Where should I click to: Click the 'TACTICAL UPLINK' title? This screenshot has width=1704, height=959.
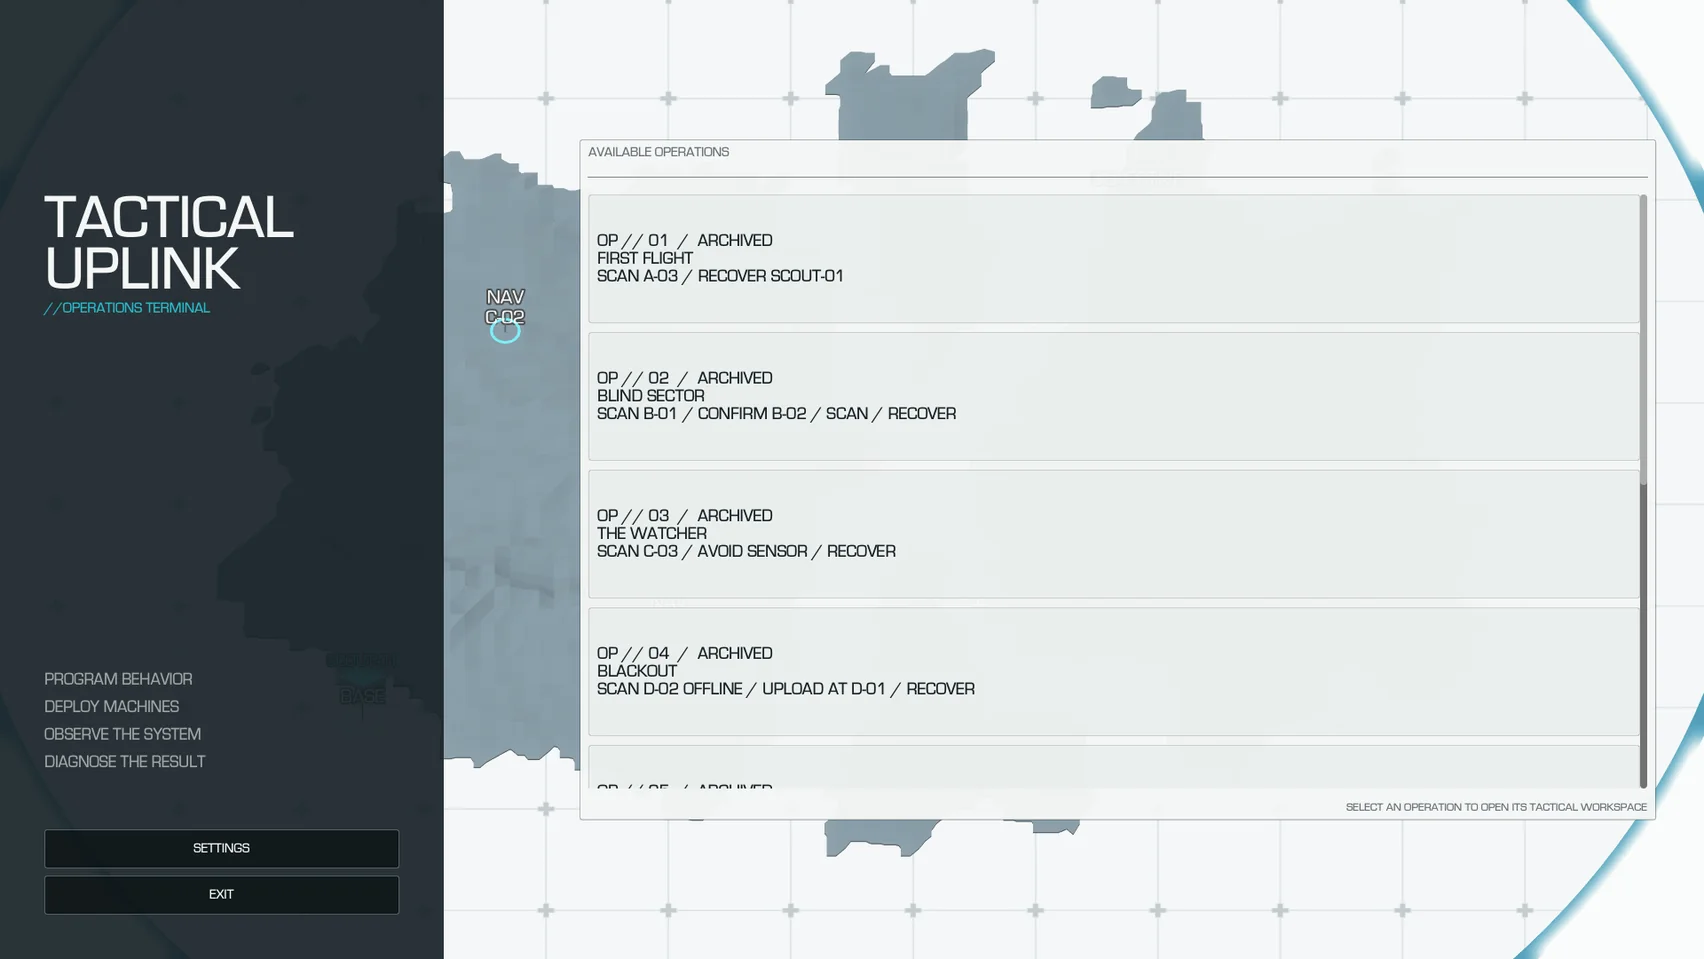click(169, 243)
